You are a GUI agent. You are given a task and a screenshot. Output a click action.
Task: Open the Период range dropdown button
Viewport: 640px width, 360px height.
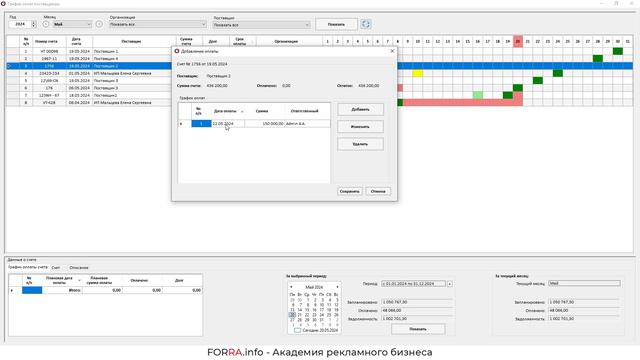pos(450,284)
